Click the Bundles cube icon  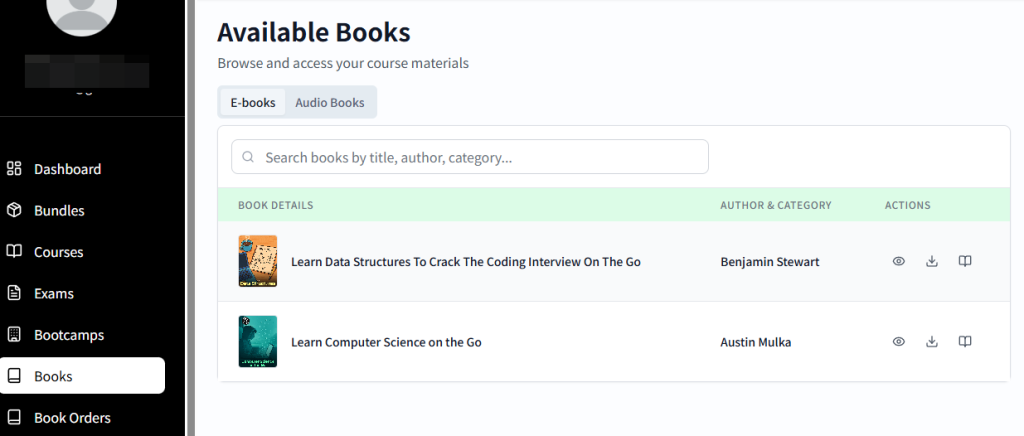pos(14,210)
